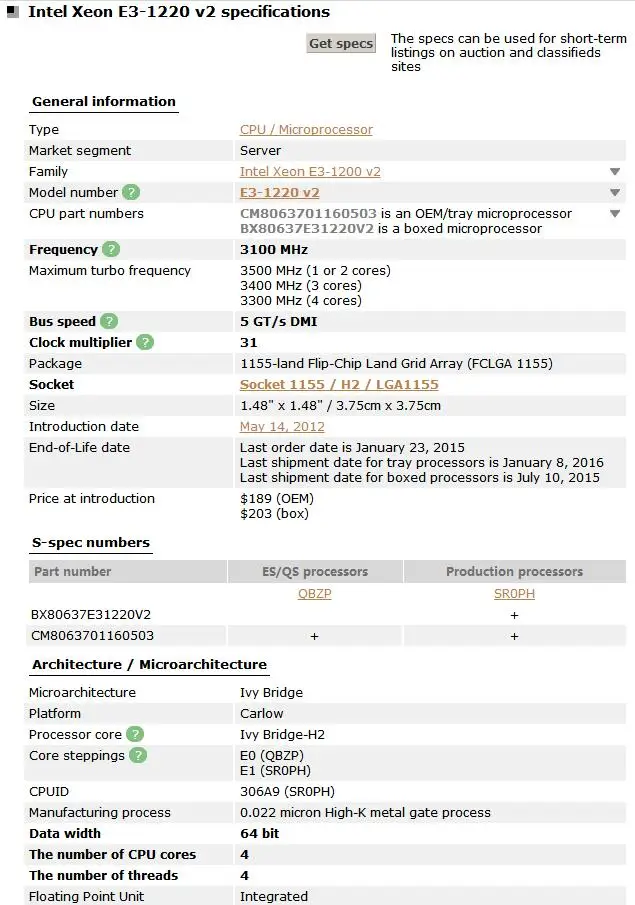
Task: Click the ES/QS processors column header
Action: [315, 572]
